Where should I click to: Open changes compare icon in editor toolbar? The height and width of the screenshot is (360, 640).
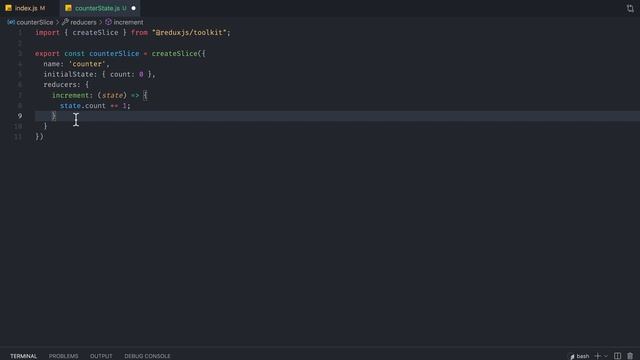630,8
